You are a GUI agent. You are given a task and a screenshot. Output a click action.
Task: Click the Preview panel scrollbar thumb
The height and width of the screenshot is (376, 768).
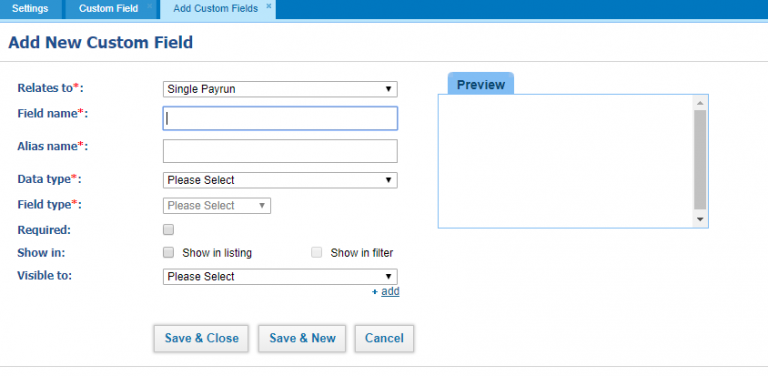pos(700,160)
